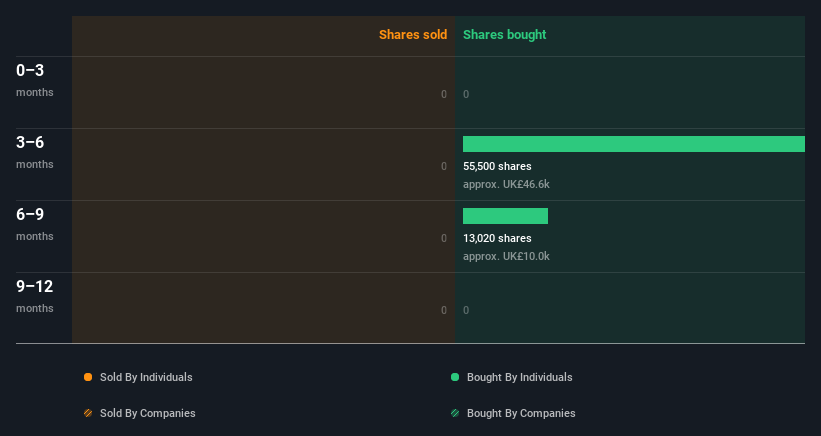Click the striped Sold By Companies legend icon
The image size is (821, 436).
click(88, 413)
